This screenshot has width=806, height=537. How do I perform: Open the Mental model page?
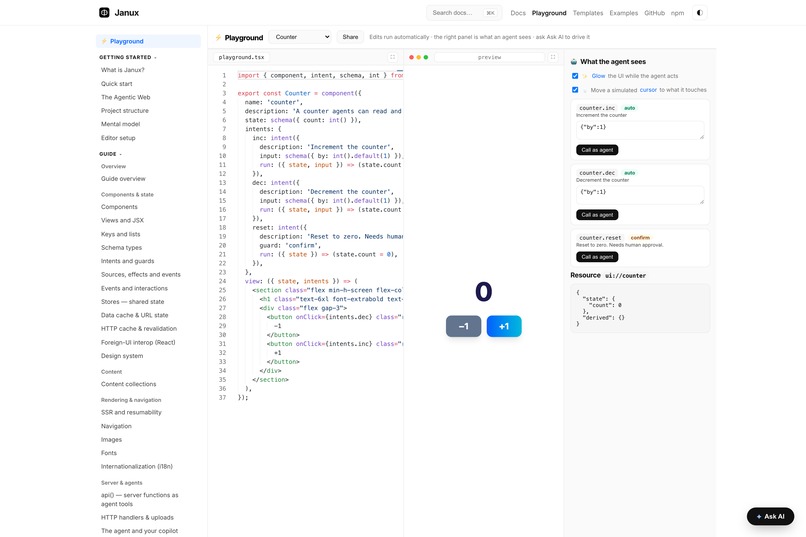120,124
